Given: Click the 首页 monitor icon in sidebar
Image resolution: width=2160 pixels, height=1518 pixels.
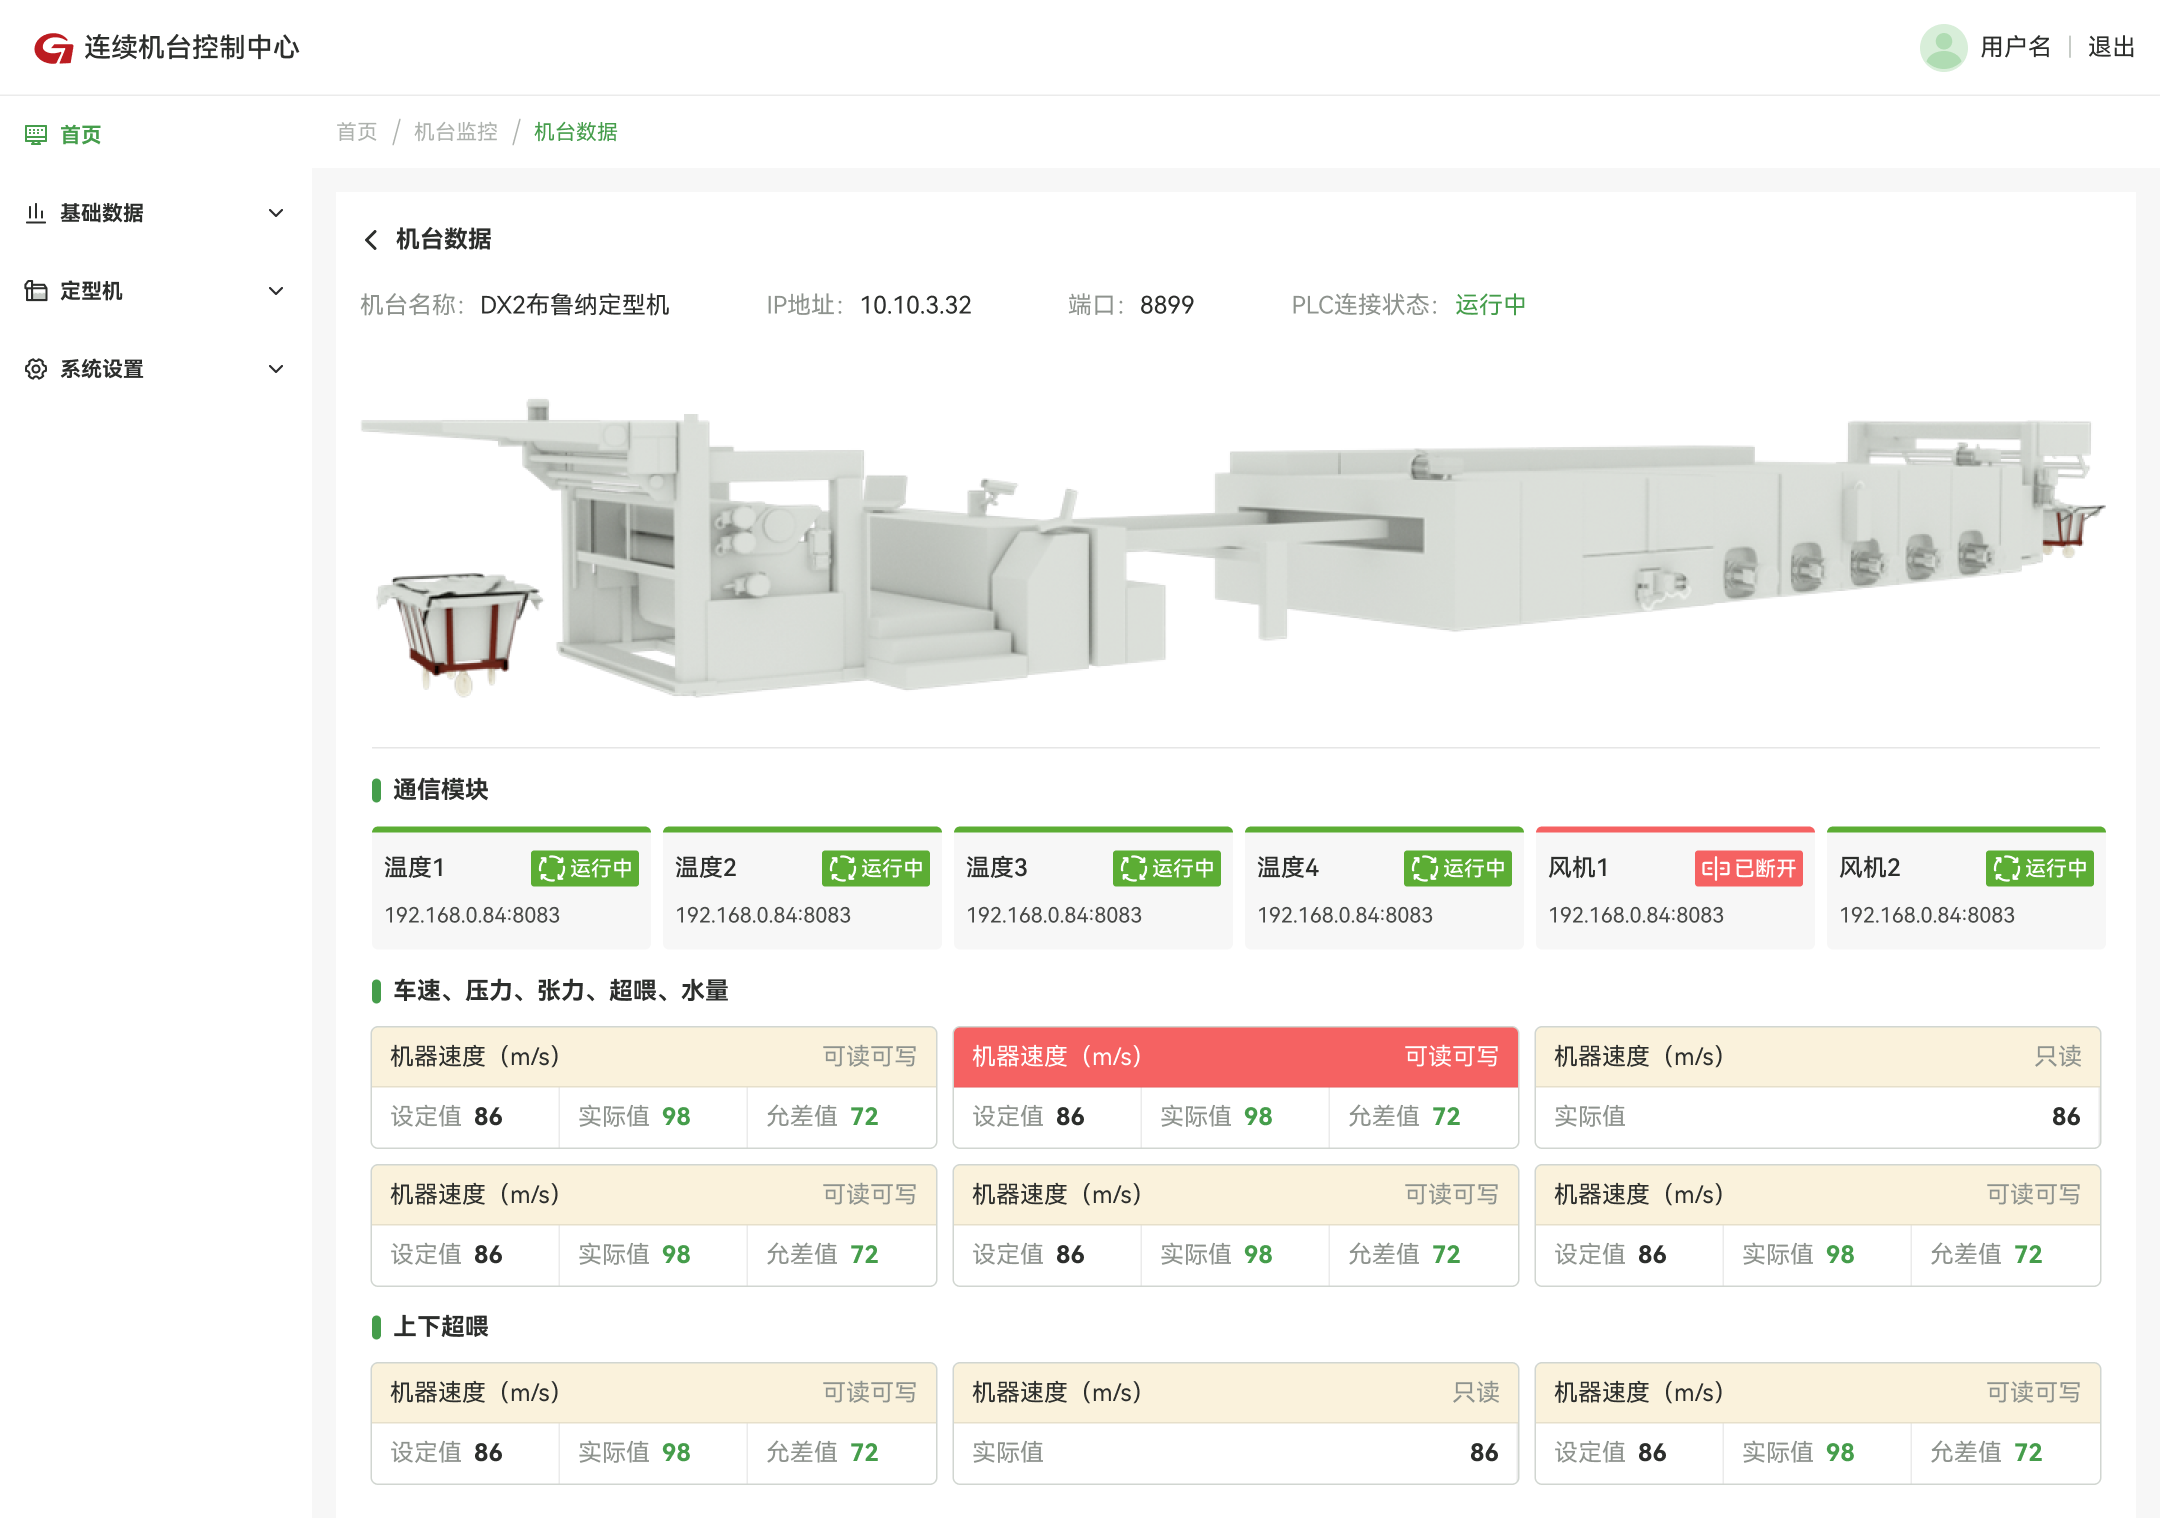Looking at the screenshot, I should [36, 134].
